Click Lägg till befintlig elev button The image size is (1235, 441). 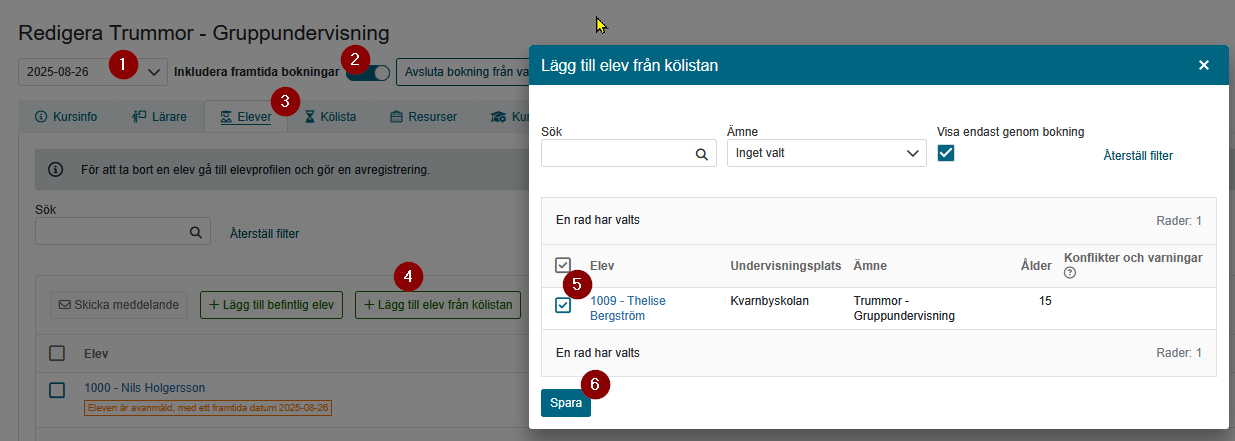point(273,304)
